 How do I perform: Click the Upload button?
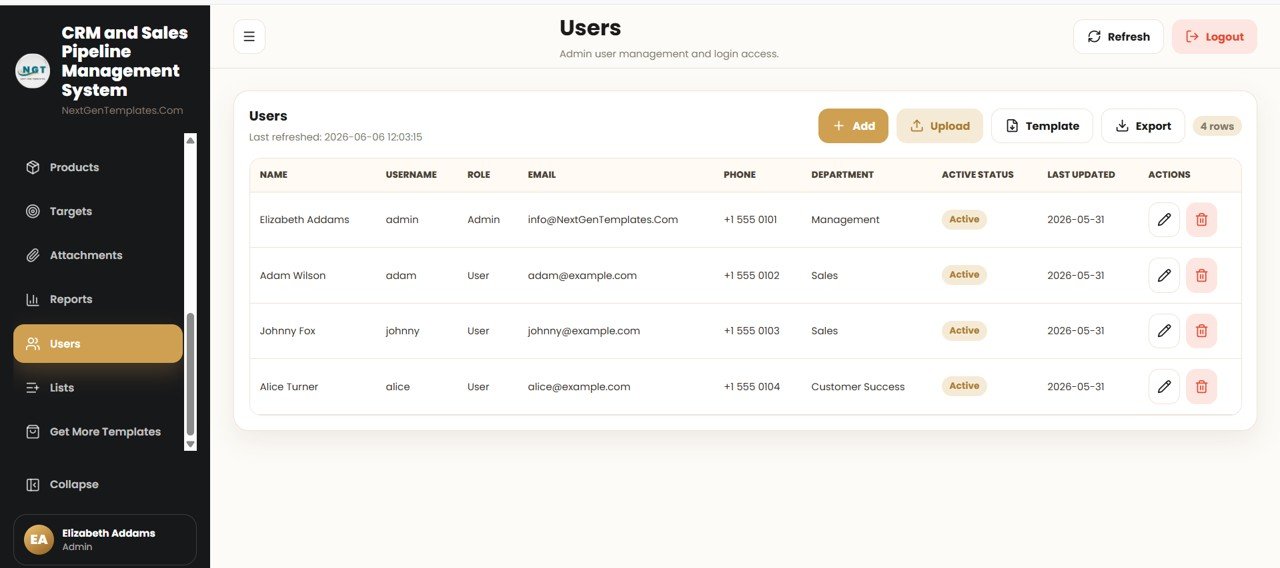940,126
